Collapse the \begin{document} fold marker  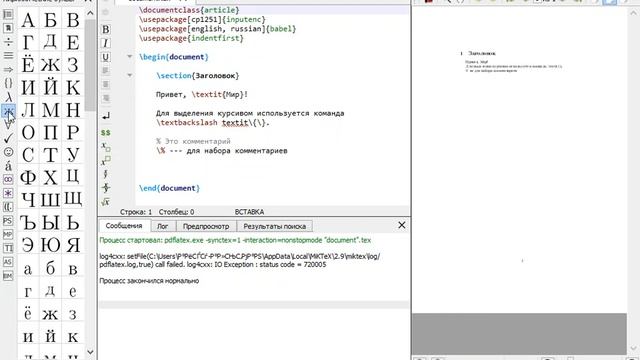[x=130, y=57]
